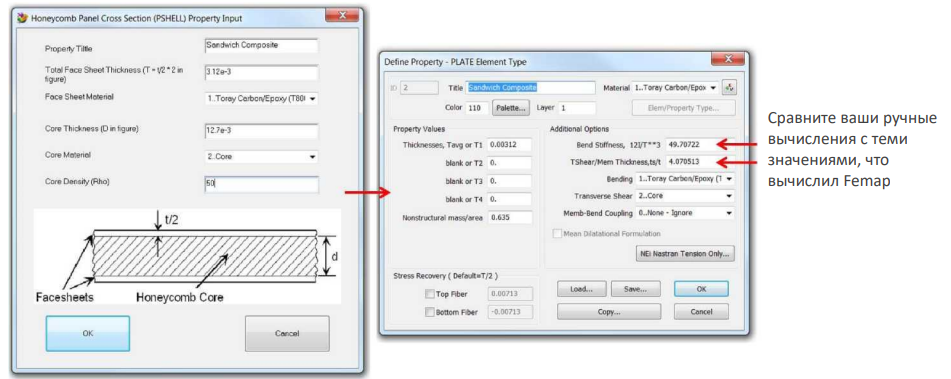Click the "Additional Options" group label

[x=579, y=129]
